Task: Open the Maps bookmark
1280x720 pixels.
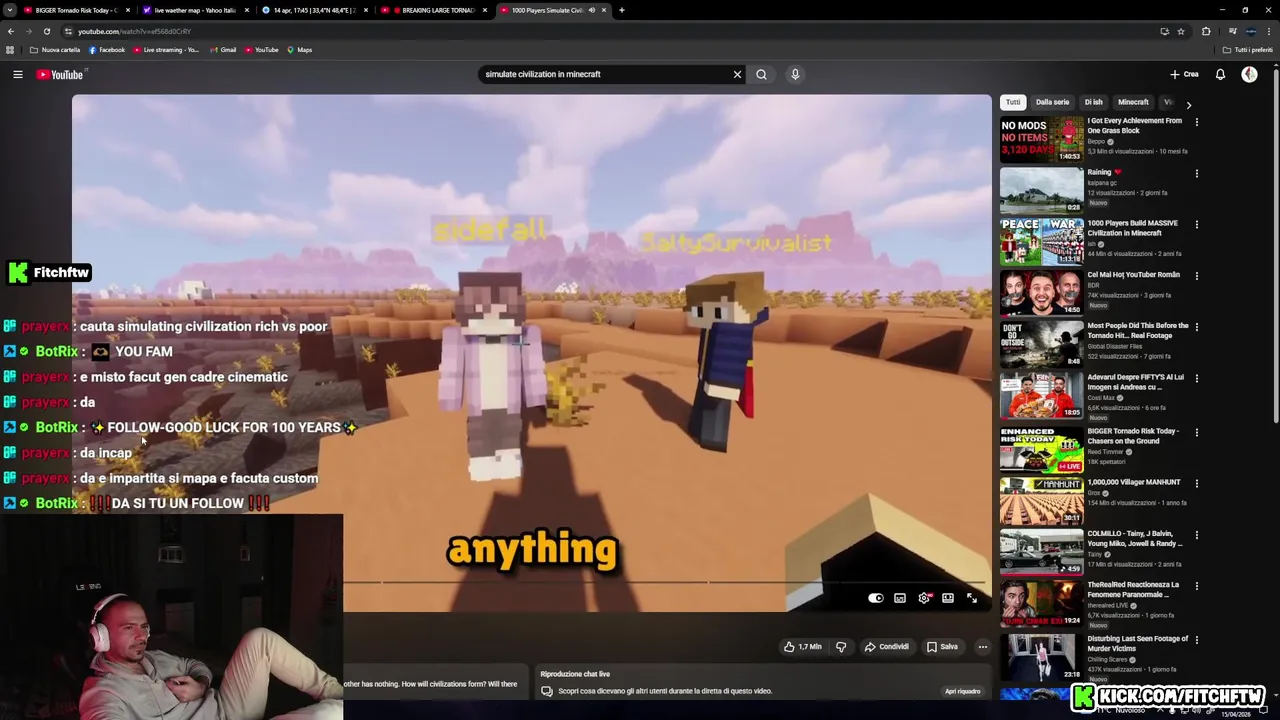Action: [299, 50]
